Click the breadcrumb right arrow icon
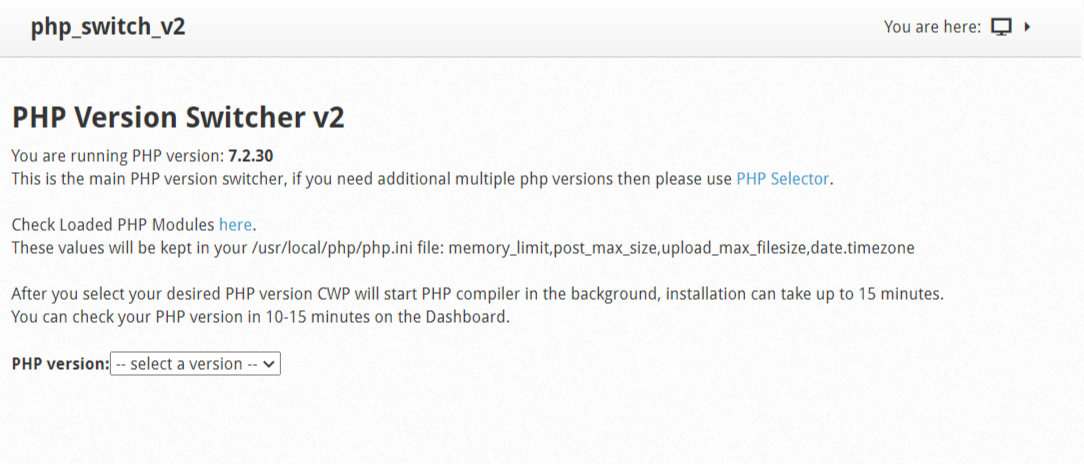Viewport: 1084px width, 464px height. tap(1027, 28)
